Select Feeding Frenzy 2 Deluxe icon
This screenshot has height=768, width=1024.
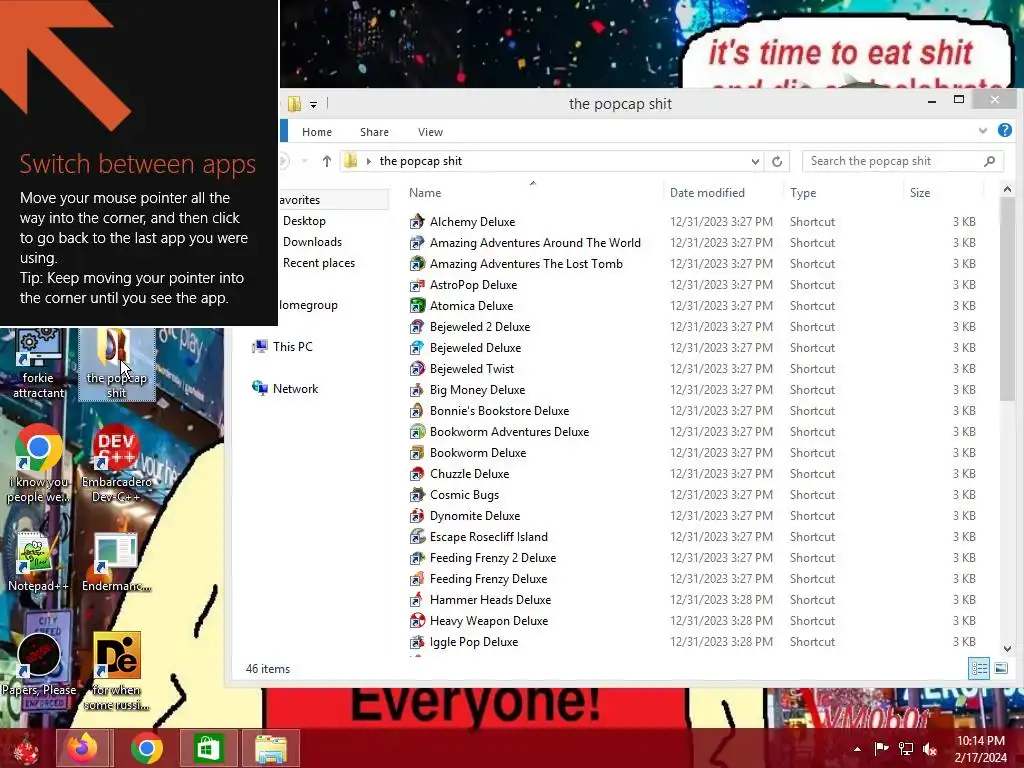click(x=417, y=558)
